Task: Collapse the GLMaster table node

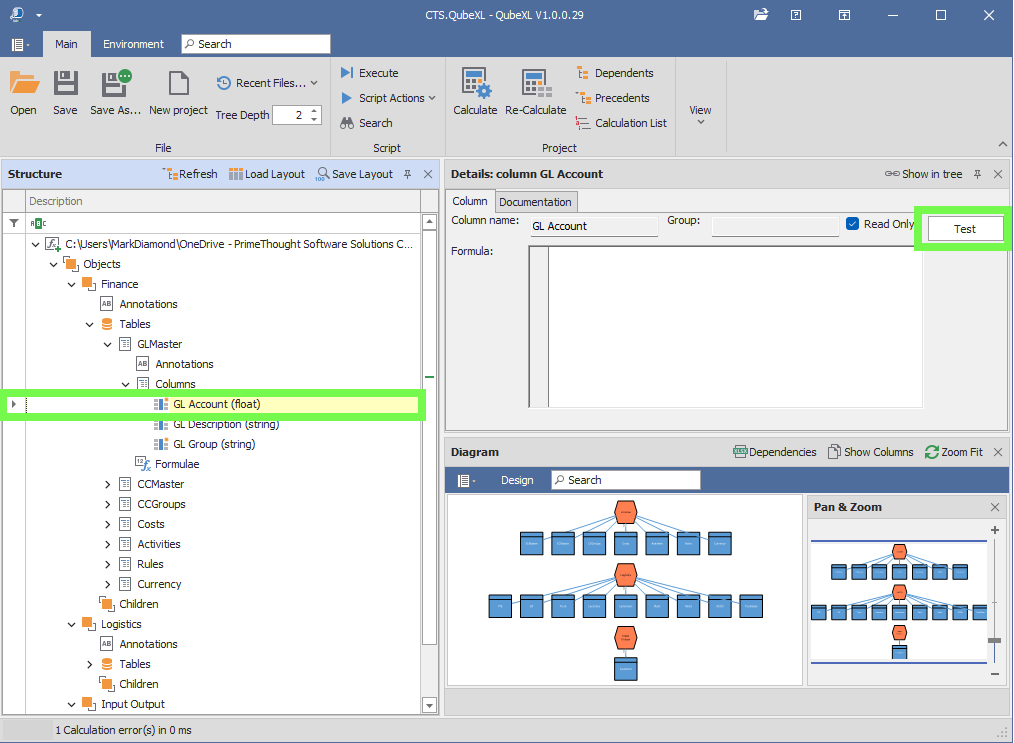Action: pos(108,344)
